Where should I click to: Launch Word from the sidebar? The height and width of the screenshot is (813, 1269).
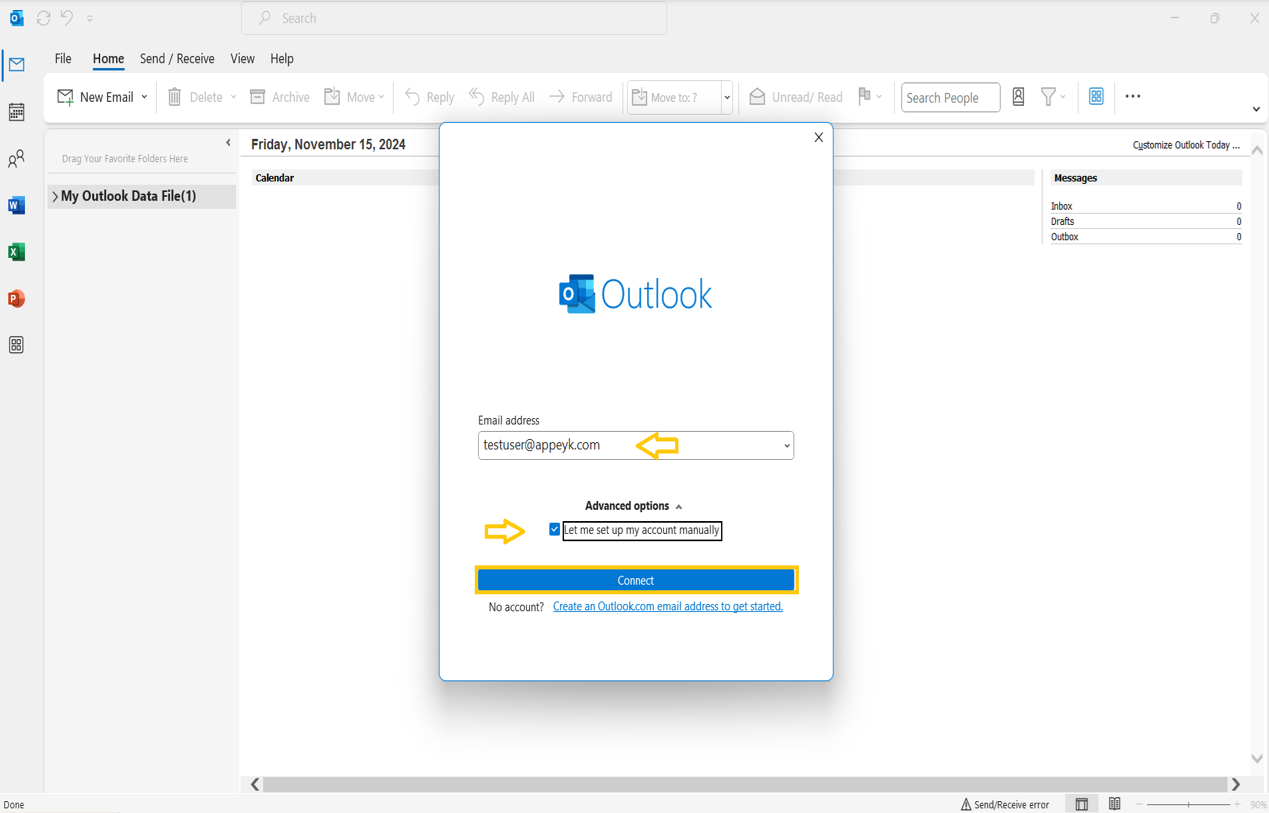pos(17,206)
